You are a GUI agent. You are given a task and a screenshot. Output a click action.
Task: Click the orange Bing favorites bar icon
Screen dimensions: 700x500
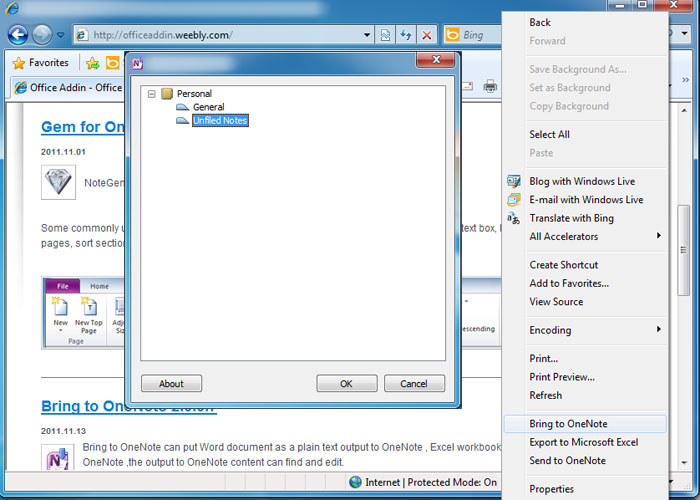point(112,63)
